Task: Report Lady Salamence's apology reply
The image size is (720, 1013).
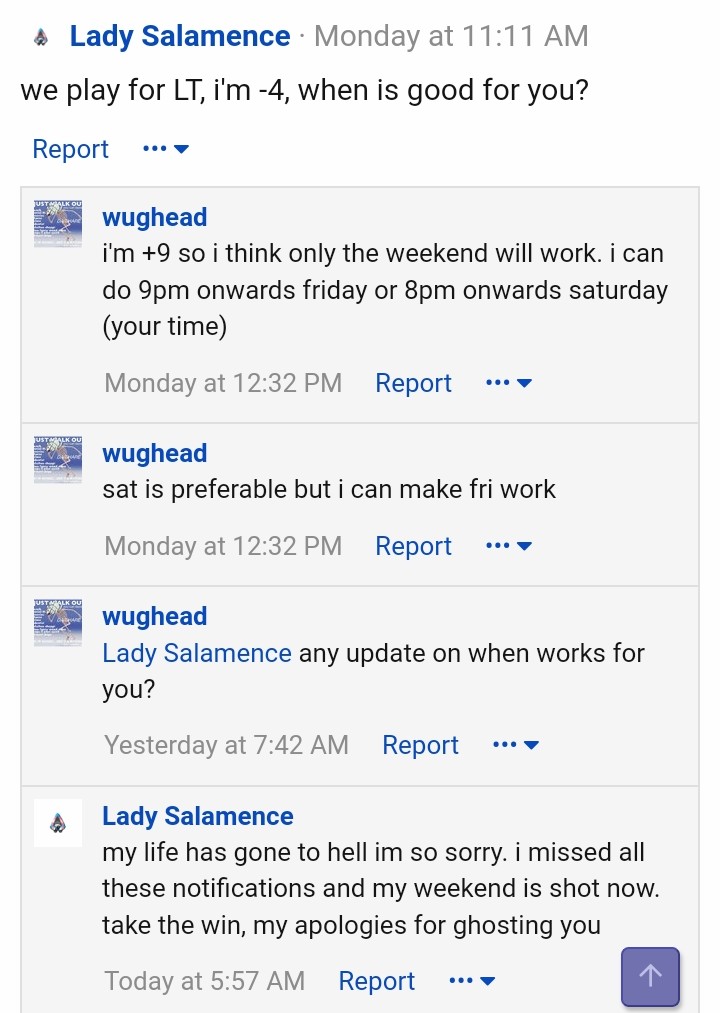Action: 376,981
